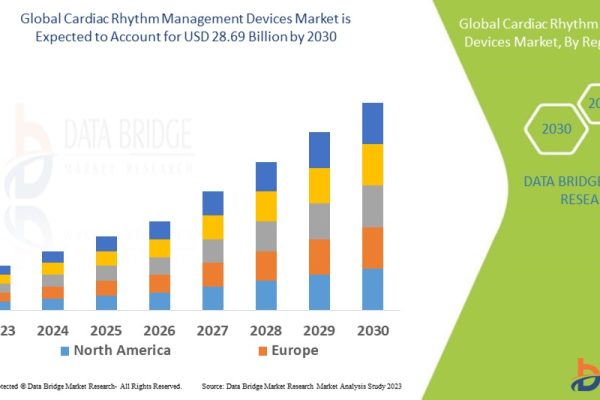This screenshot has height=400, width=600.
Task: Click the 2029 axis year label
Action: click(x=319, y=331)
